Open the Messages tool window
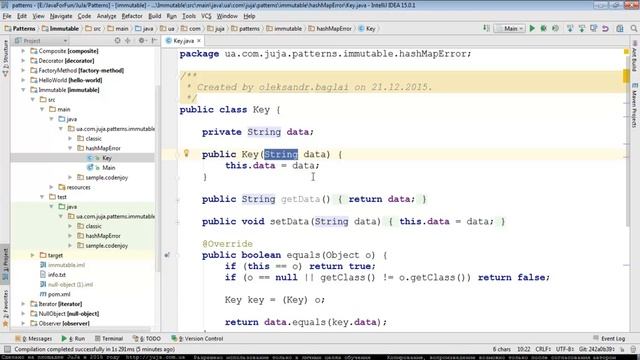 click(33, 338)
